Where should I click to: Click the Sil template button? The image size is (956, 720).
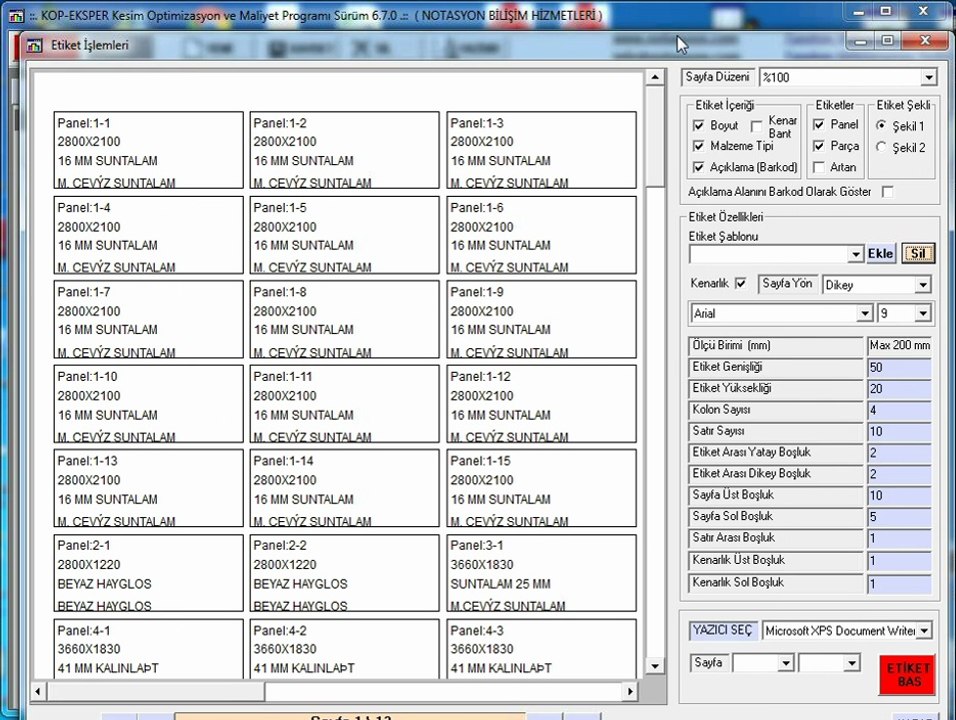click(918, 254)
